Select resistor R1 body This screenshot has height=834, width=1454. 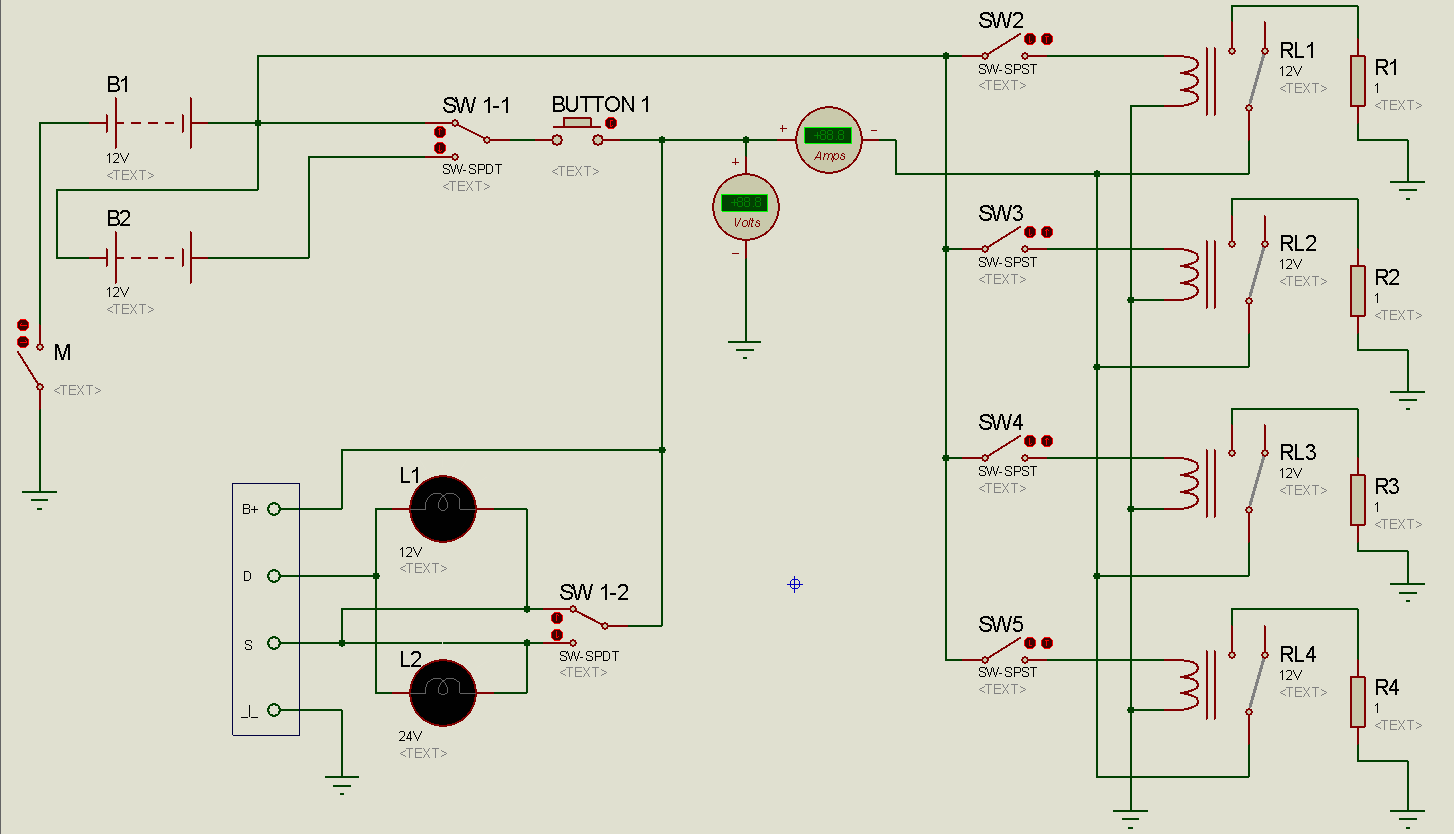[1358, 81]
